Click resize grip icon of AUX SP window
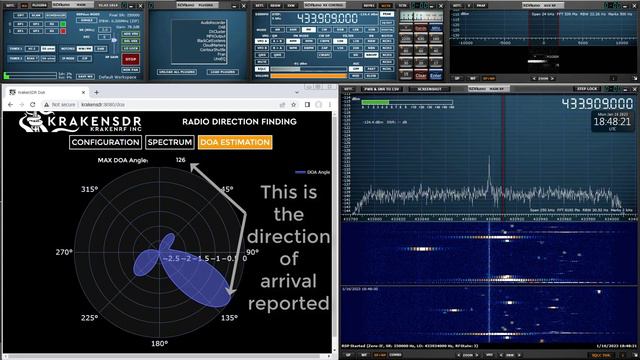Screen dimensions: 640x360 [x=635, y=78]
